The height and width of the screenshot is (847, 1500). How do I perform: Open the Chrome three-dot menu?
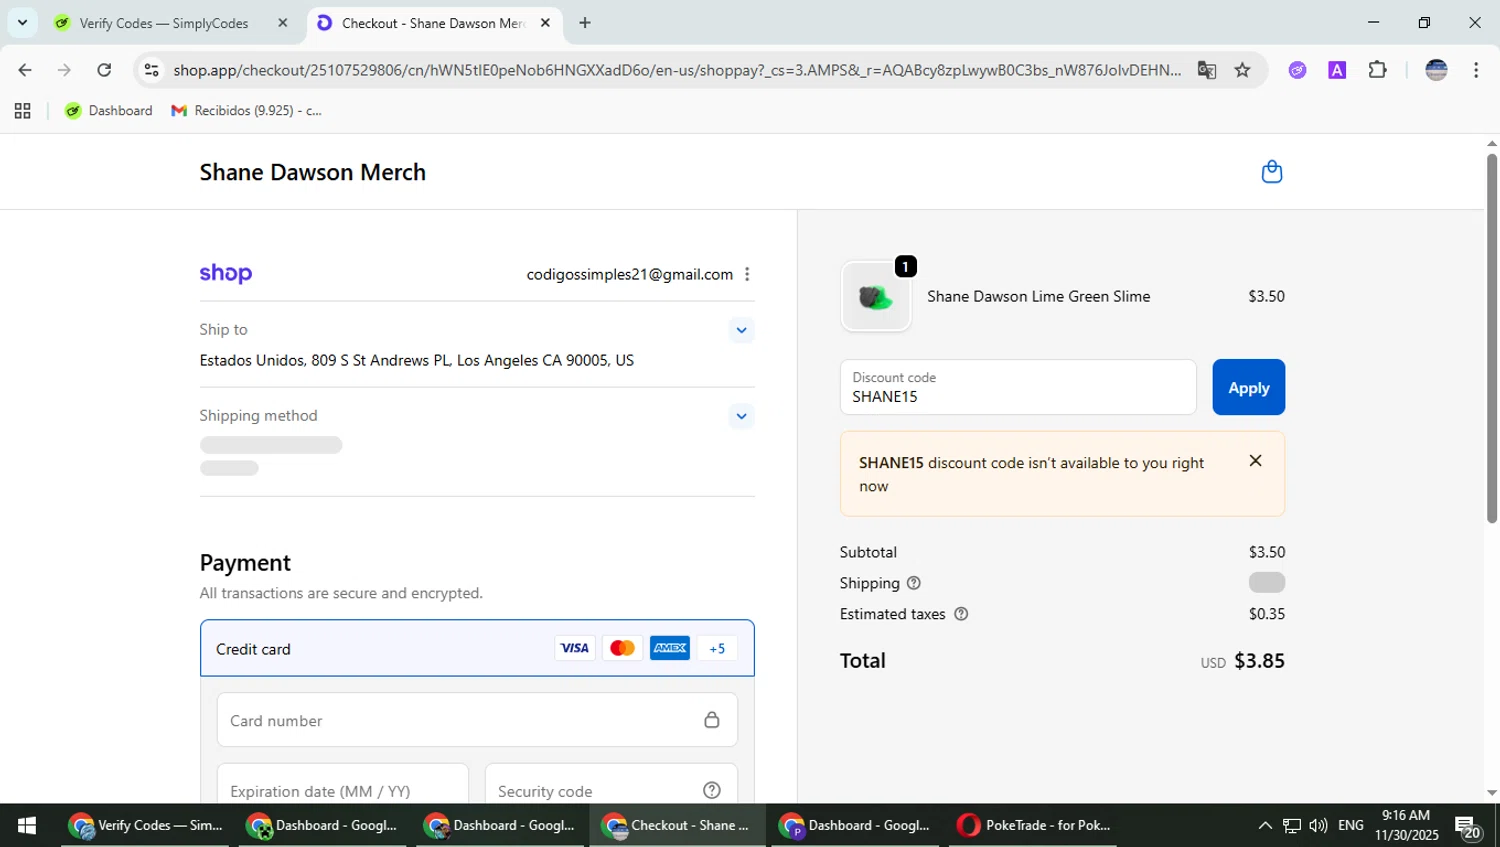pyautogui.click(x=1476, y=70)
